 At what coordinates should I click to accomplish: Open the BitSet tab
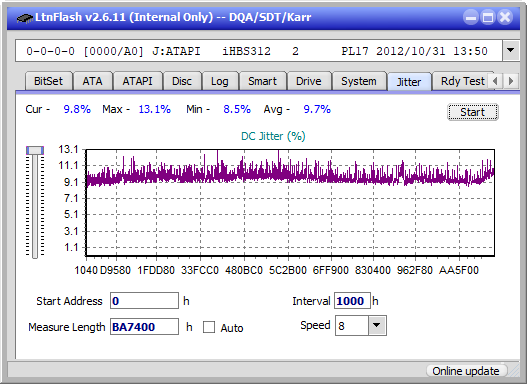[48, 81]
